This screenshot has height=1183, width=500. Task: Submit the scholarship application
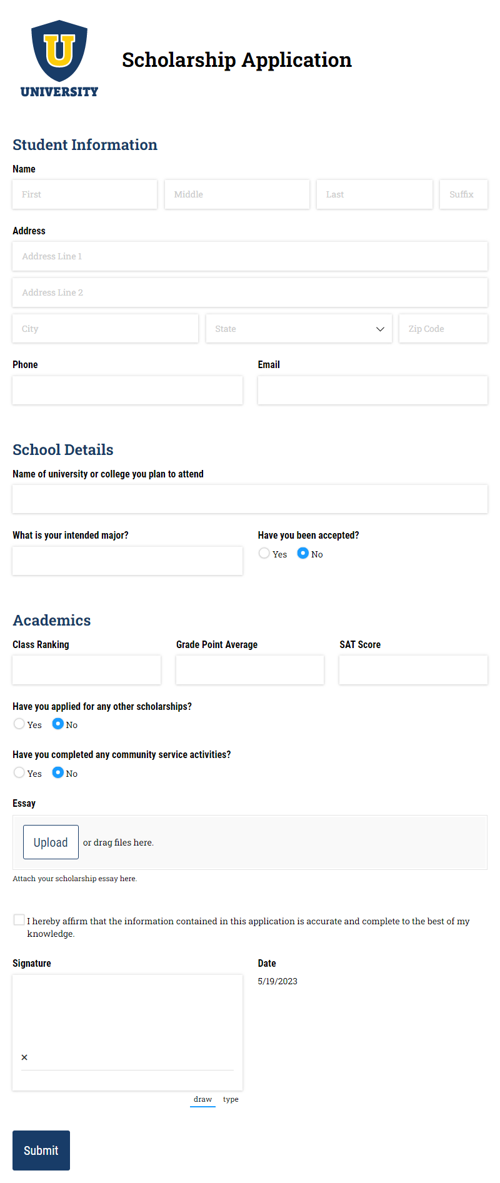(x=41, y=1150)
